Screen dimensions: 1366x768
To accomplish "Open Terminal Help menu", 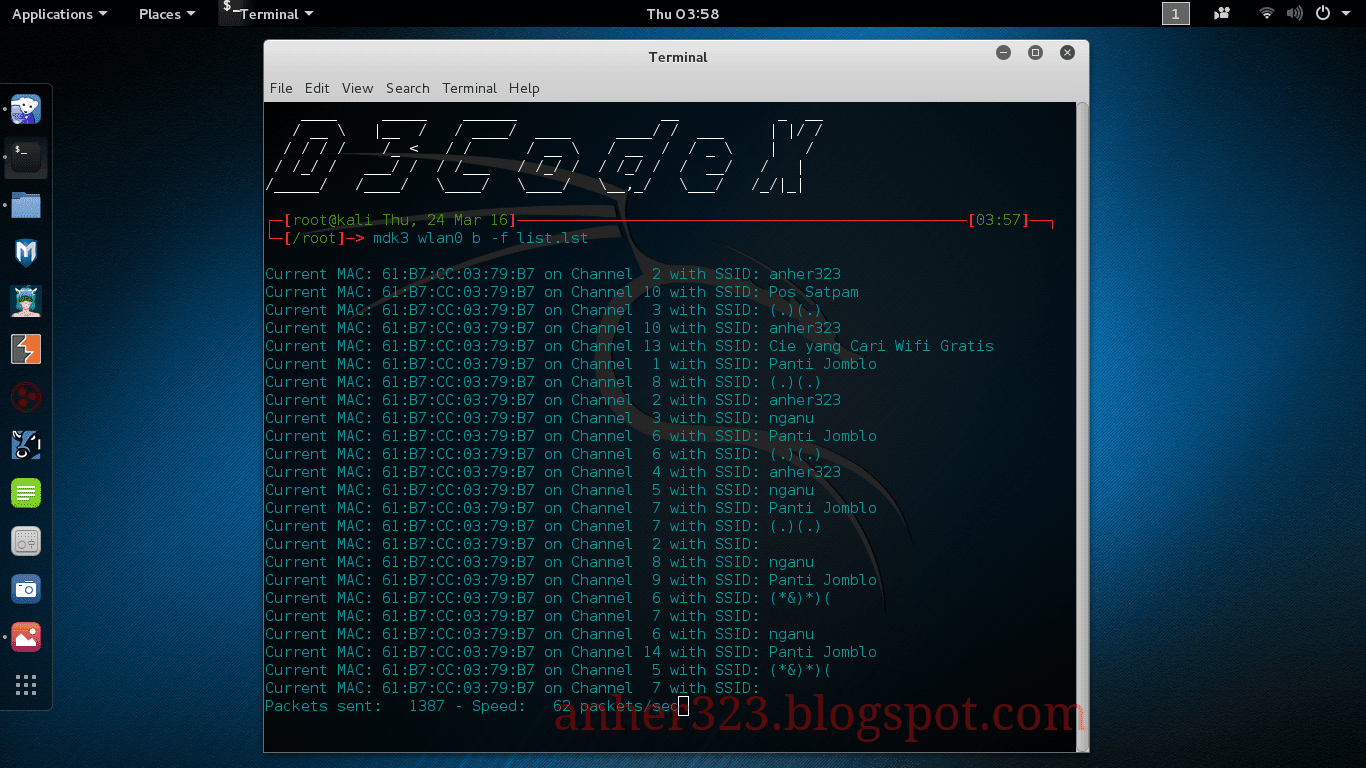I will (x=524, y=88).
